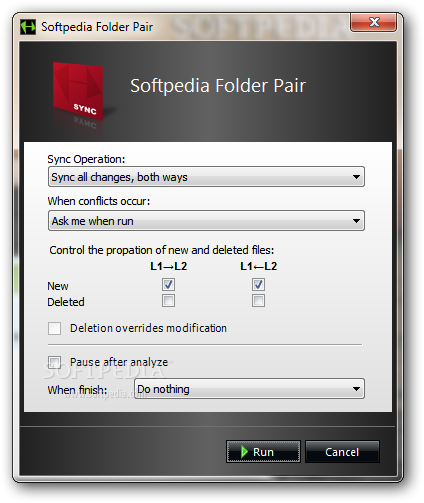
Task: Click the window title bar text
Action: pyautogui.click(x=97, y=27)
